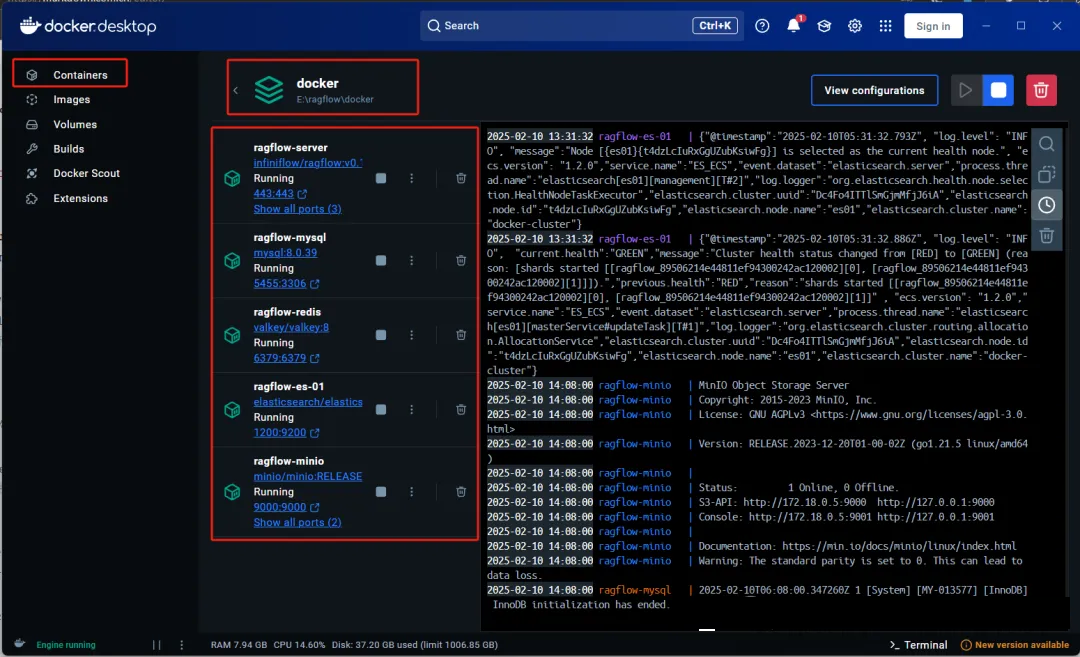Open mysql:8.0.39 image link
1080x657 pixels.
pyautogui.click(x=285, y=253)
